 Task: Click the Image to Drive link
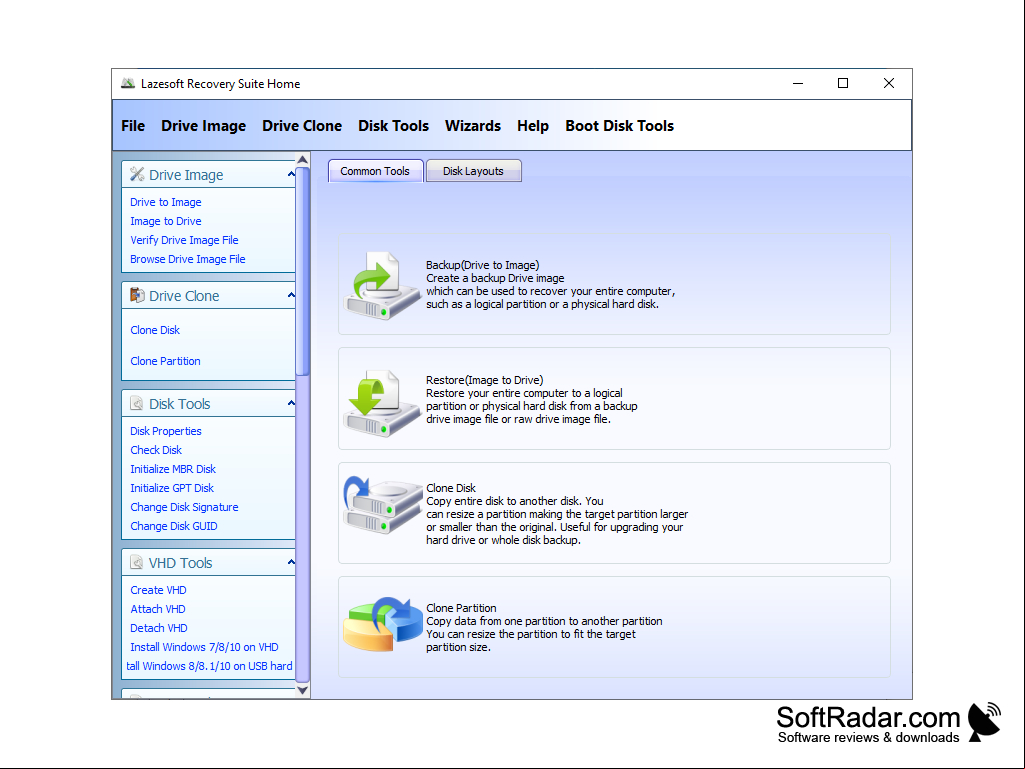tap(165, 221)
